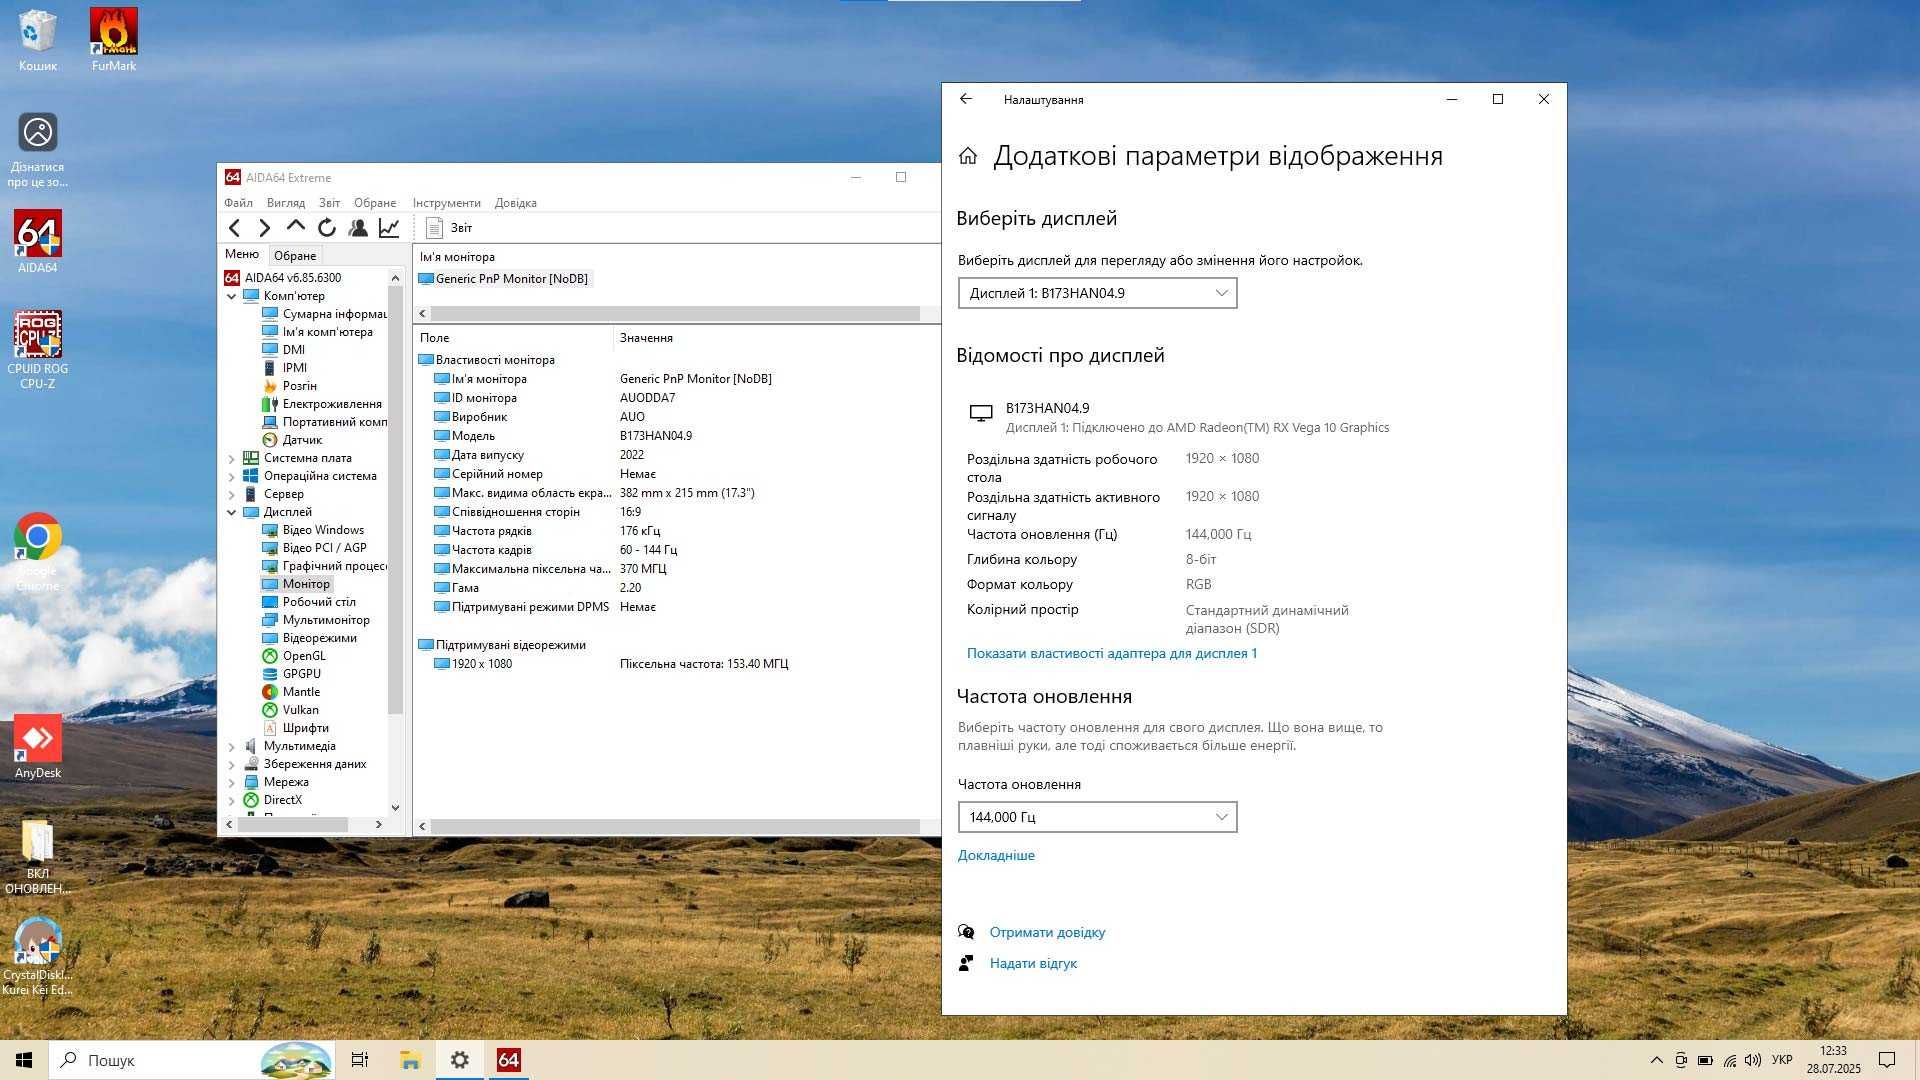This screenshot has height=1080, width=1920.
Task: Click the home icon in Settings window
Action: 967,156
